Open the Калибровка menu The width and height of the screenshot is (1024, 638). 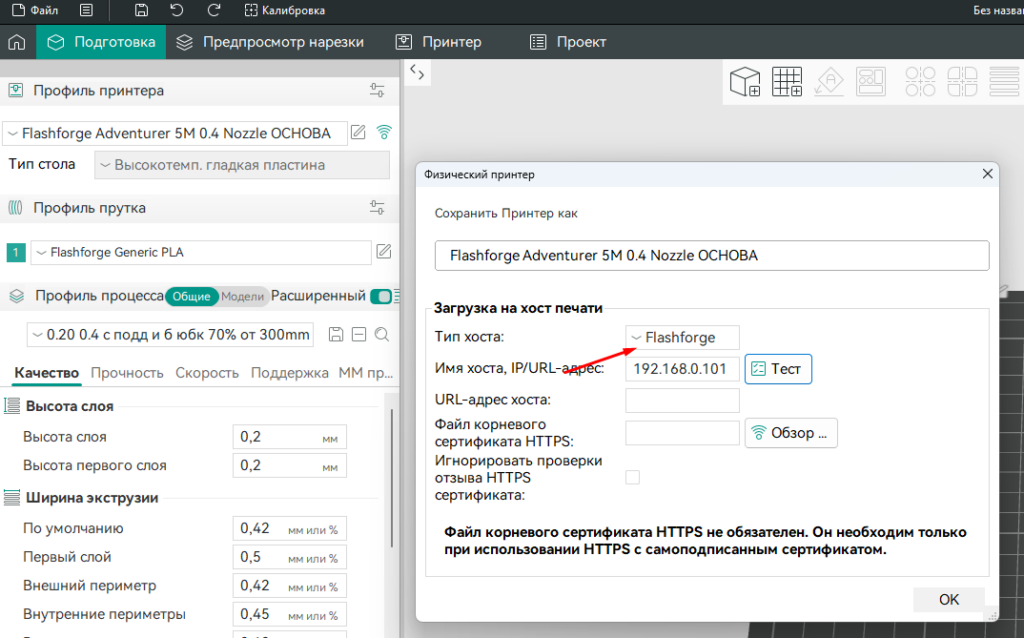[285, 10]
